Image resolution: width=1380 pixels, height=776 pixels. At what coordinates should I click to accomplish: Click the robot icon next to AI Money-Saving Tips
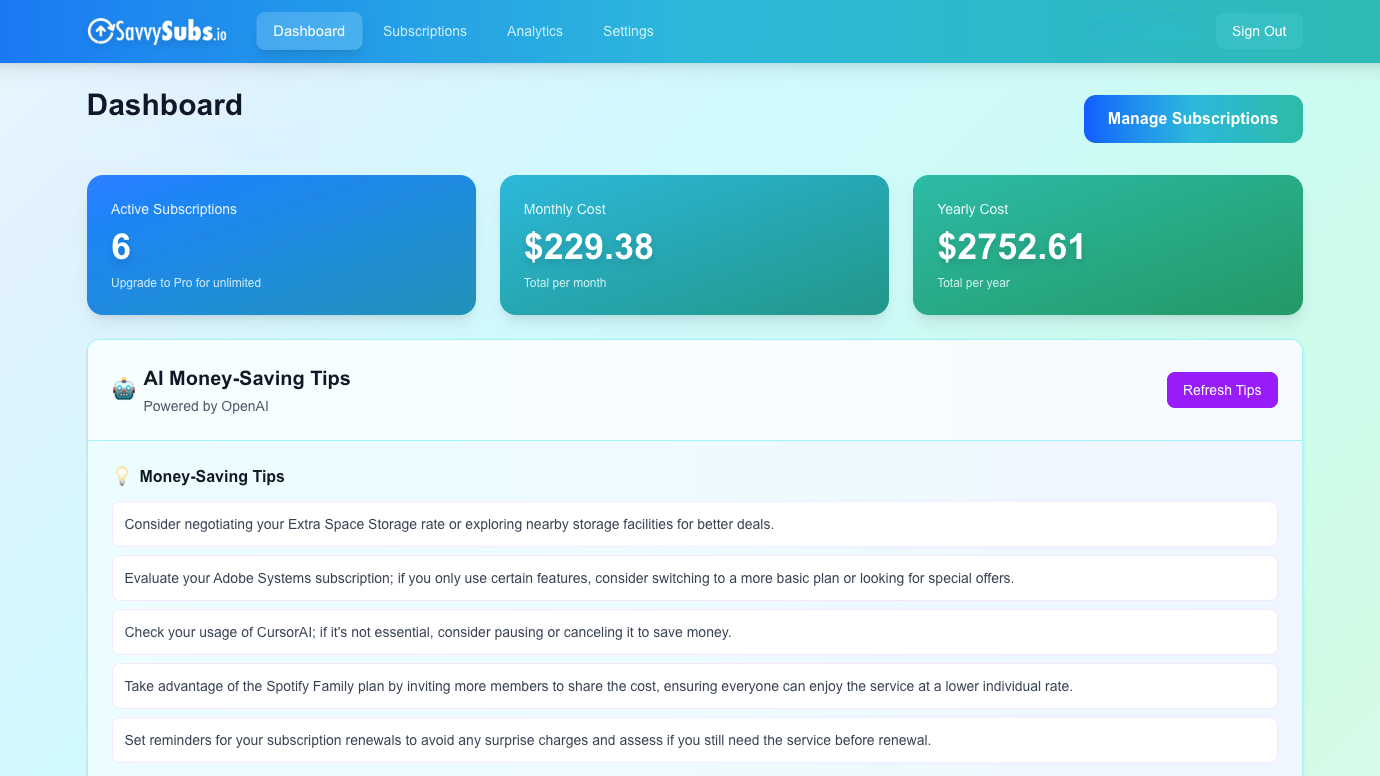click(x=122, y=388)
